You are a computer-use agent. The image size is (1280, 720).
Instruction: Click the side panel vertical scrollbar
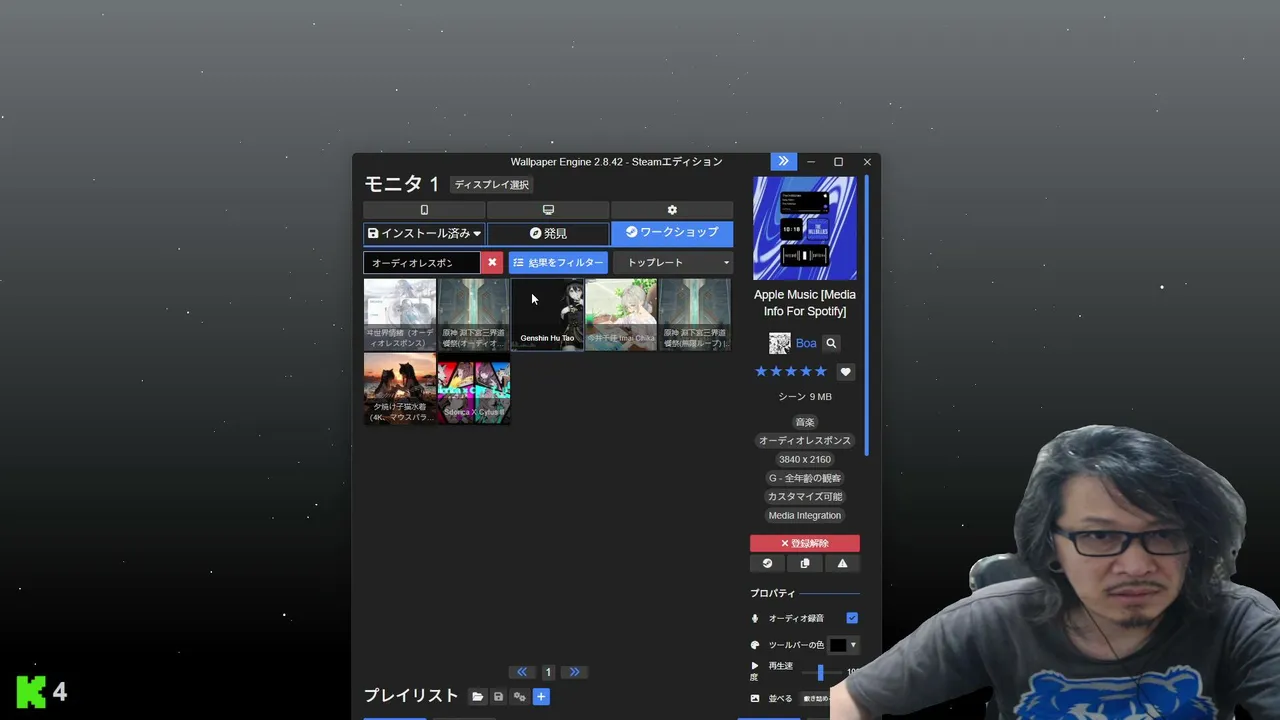tap(866, 315)
